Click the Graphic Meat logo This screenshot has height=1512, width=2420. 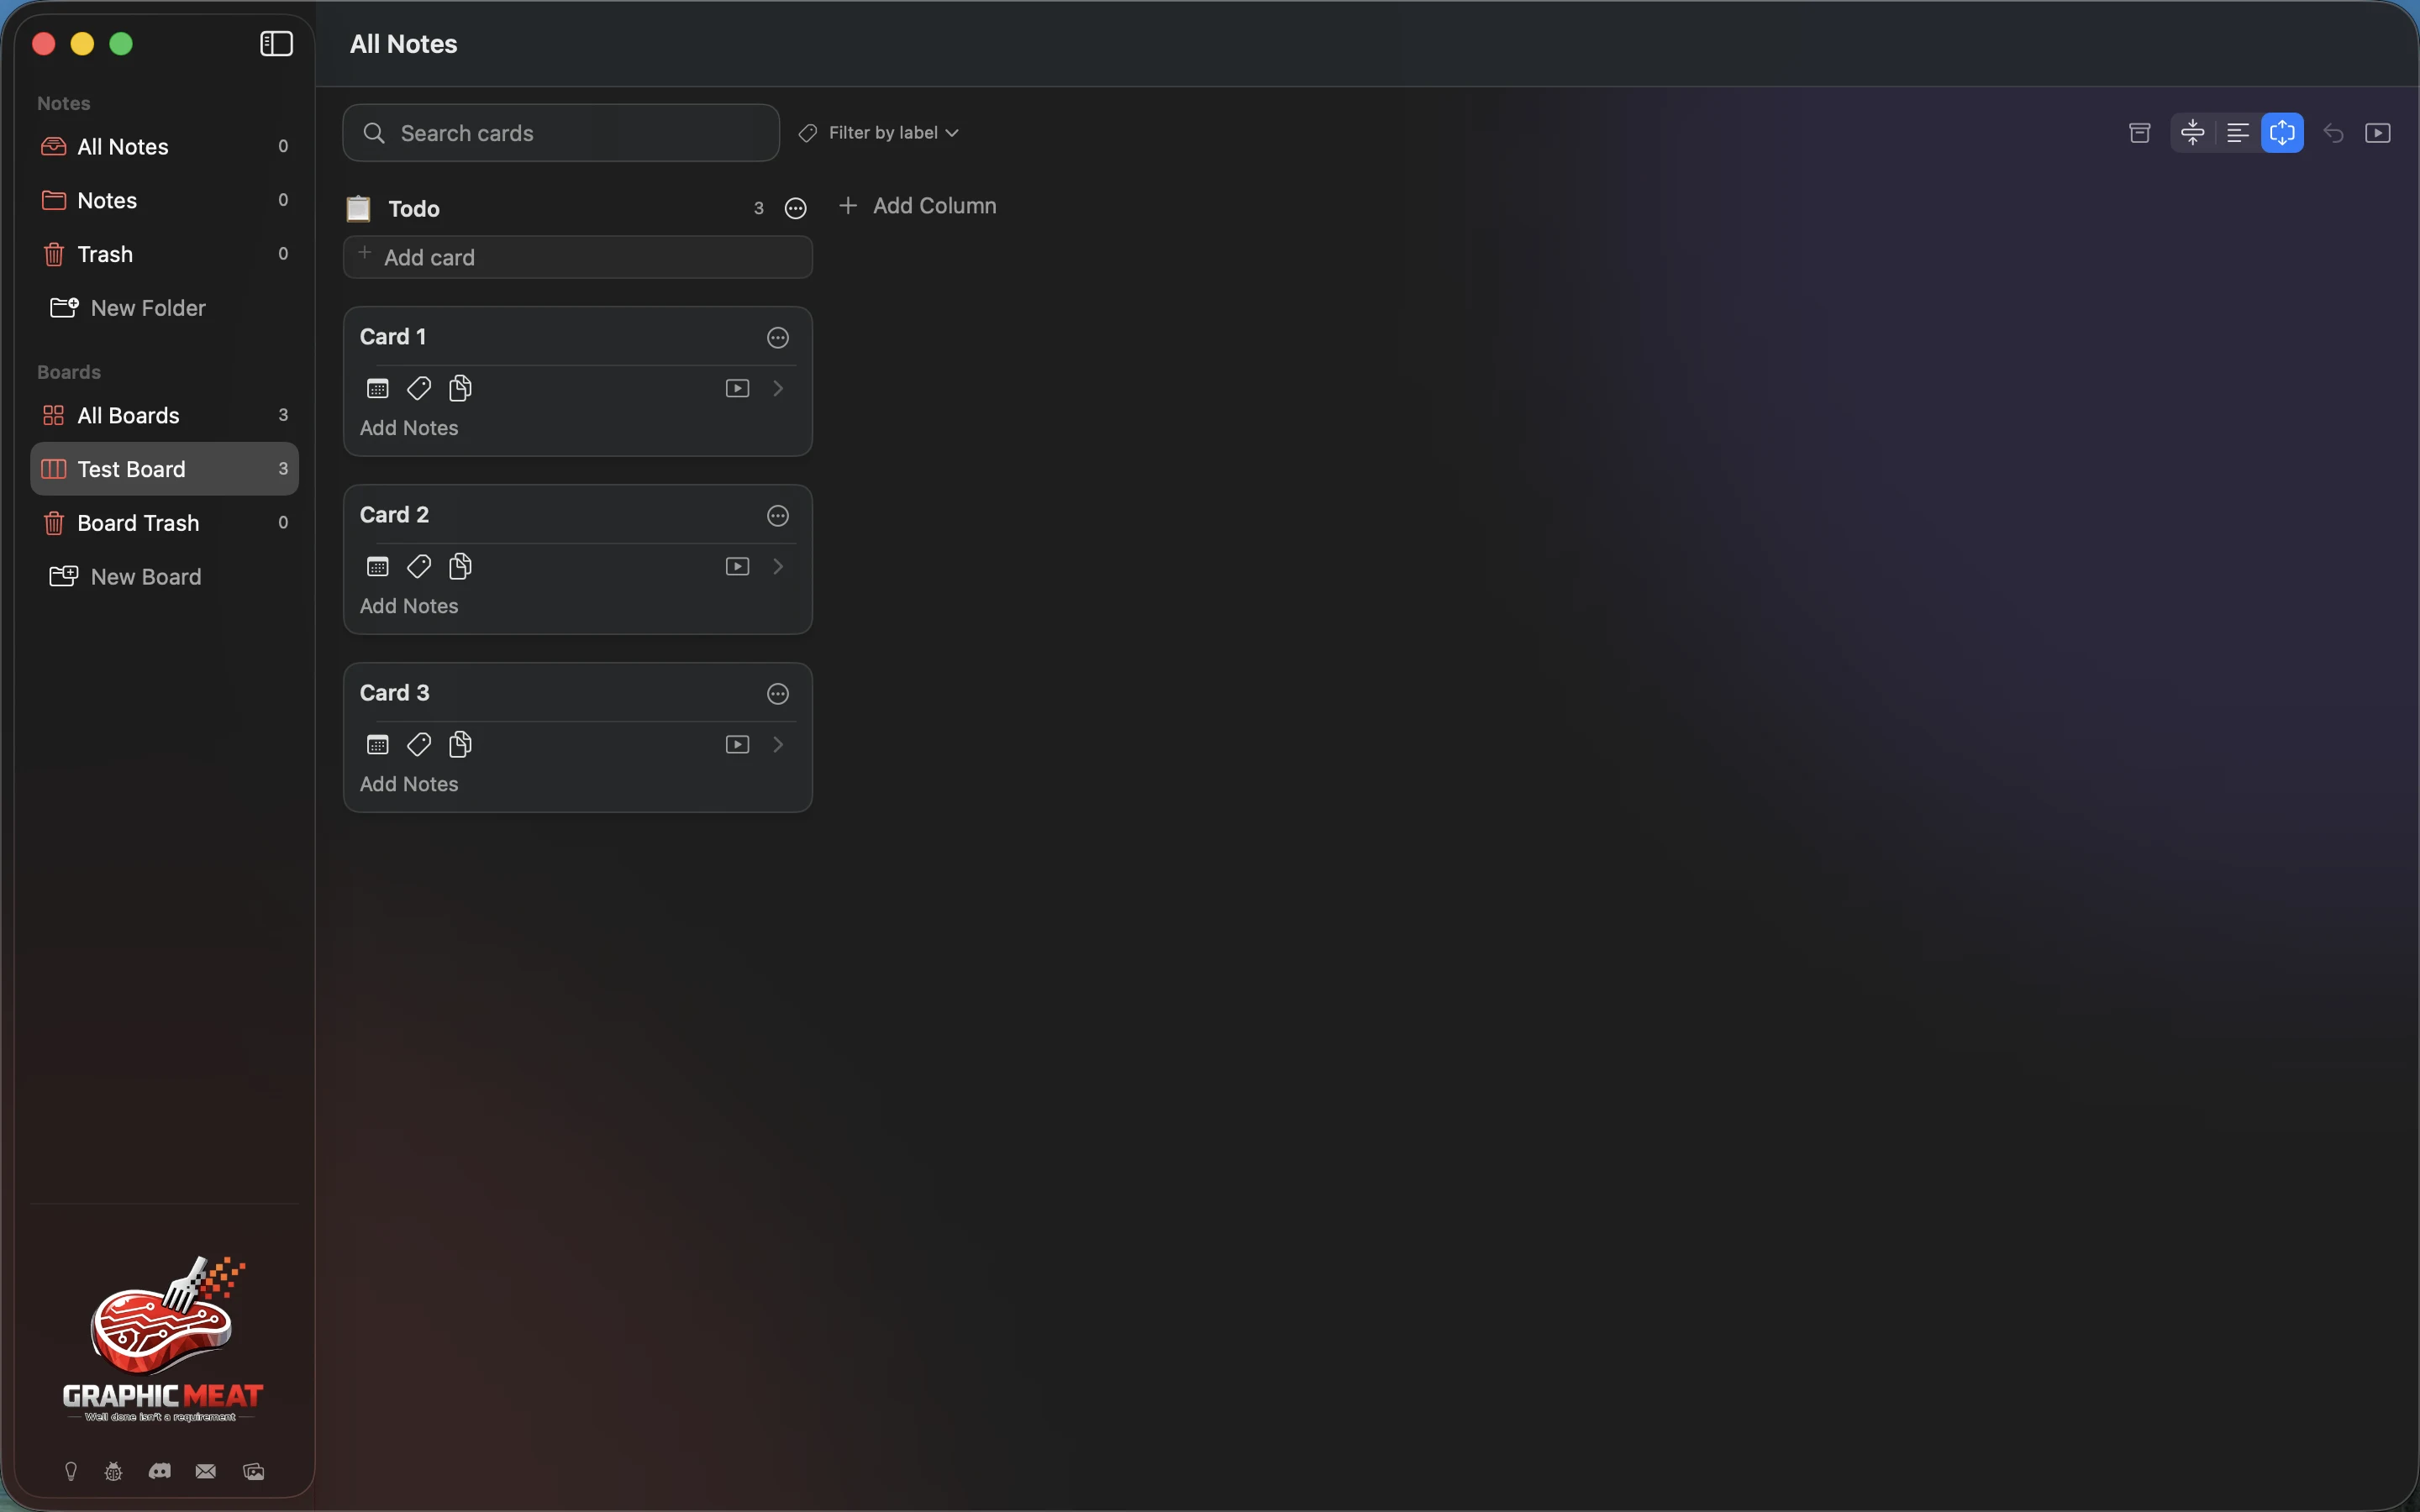click(x=163, y=1339)
